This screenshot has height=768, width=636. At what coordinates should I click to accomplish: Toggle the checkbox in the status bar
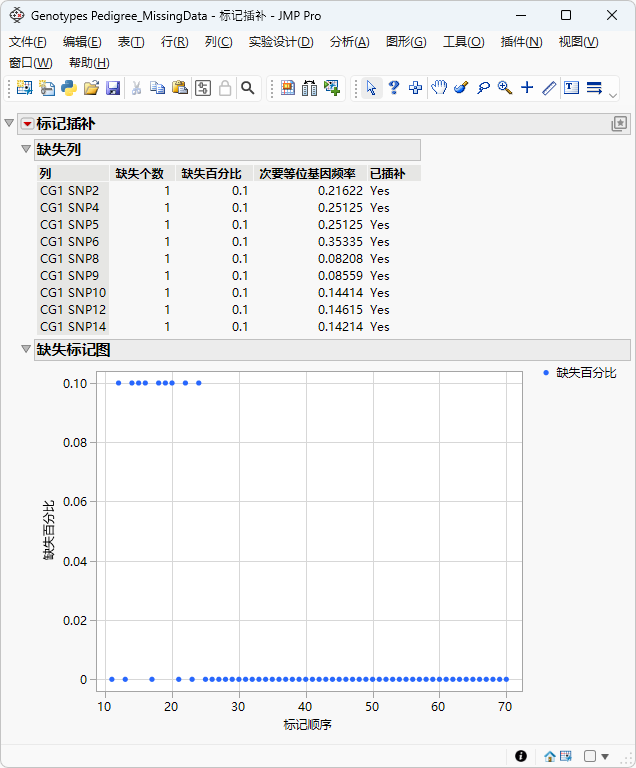(590, 756)
